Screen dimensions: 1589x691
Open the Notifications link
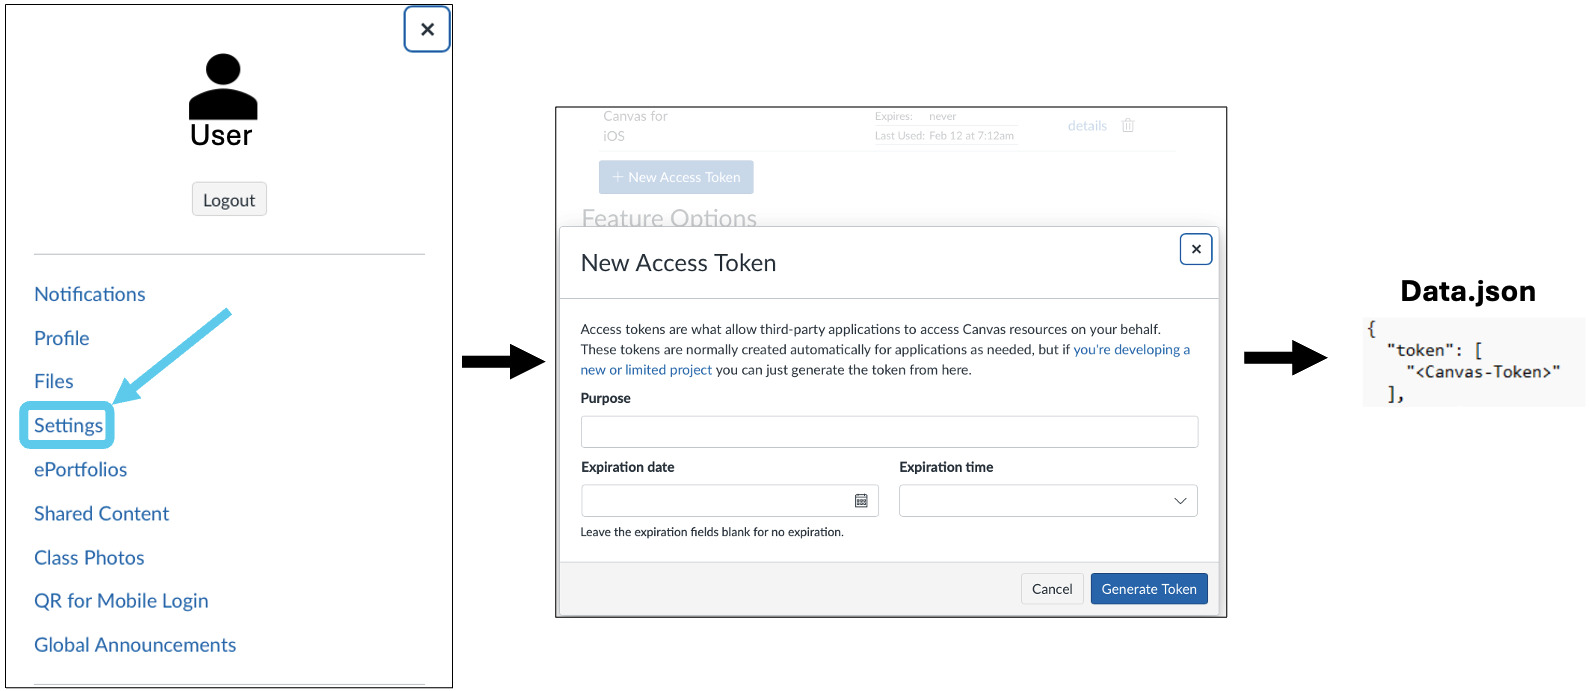tap(90, 294)
